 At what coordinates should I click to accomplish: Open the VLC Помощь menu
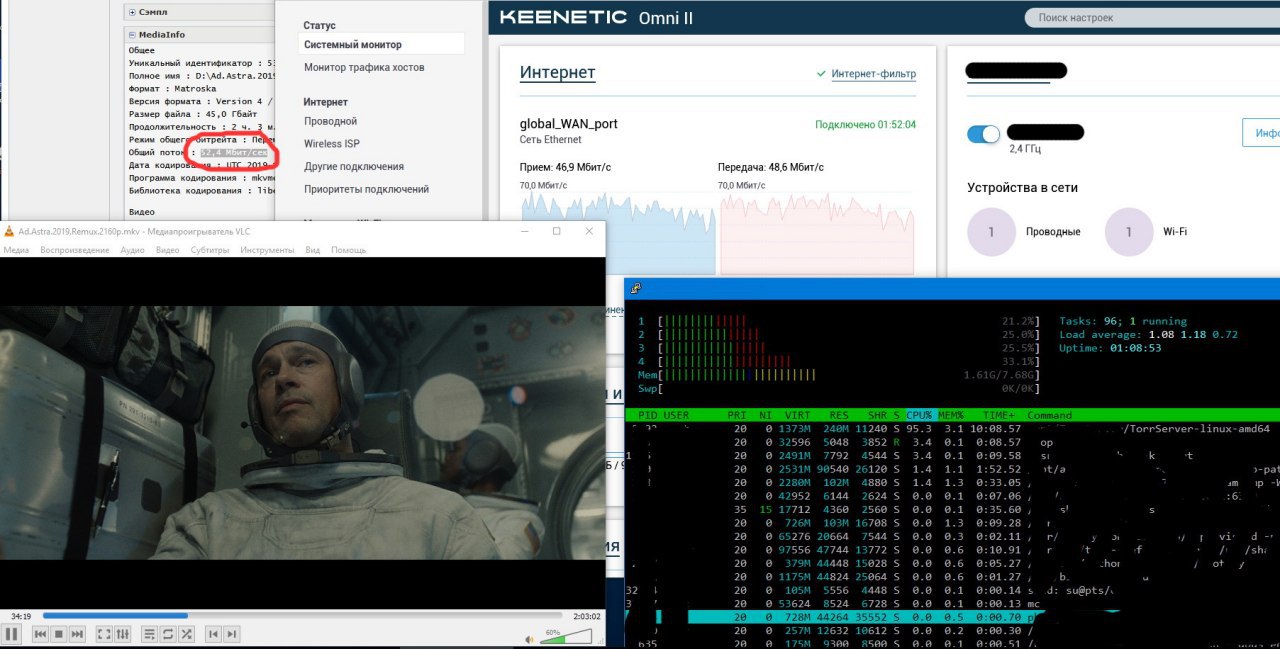pyautogui.click(x=348, y=250)
